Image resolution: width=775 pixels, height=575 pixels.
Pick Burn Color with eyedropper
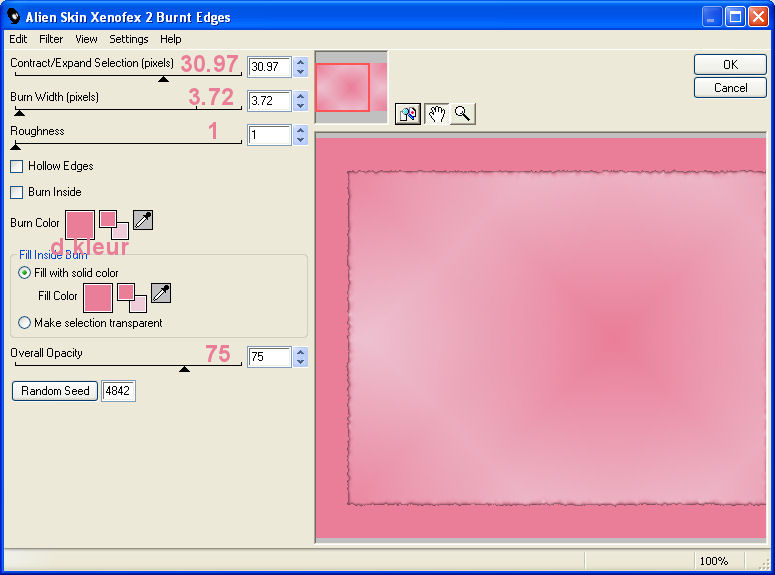143,220
